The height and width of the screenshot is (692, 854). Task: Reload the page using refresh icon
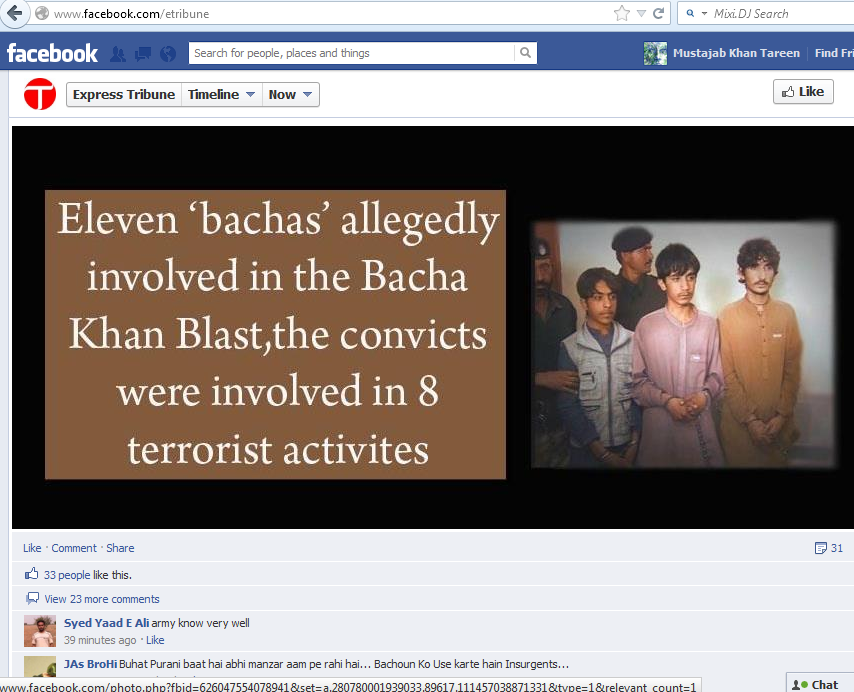658,14
